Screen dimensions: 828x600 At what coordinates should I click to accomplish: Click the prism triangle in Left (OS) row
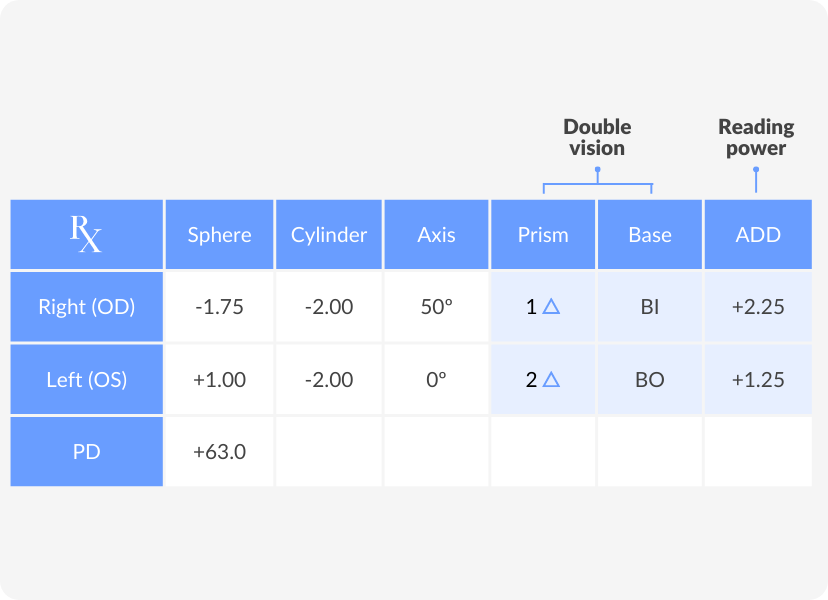551,379
